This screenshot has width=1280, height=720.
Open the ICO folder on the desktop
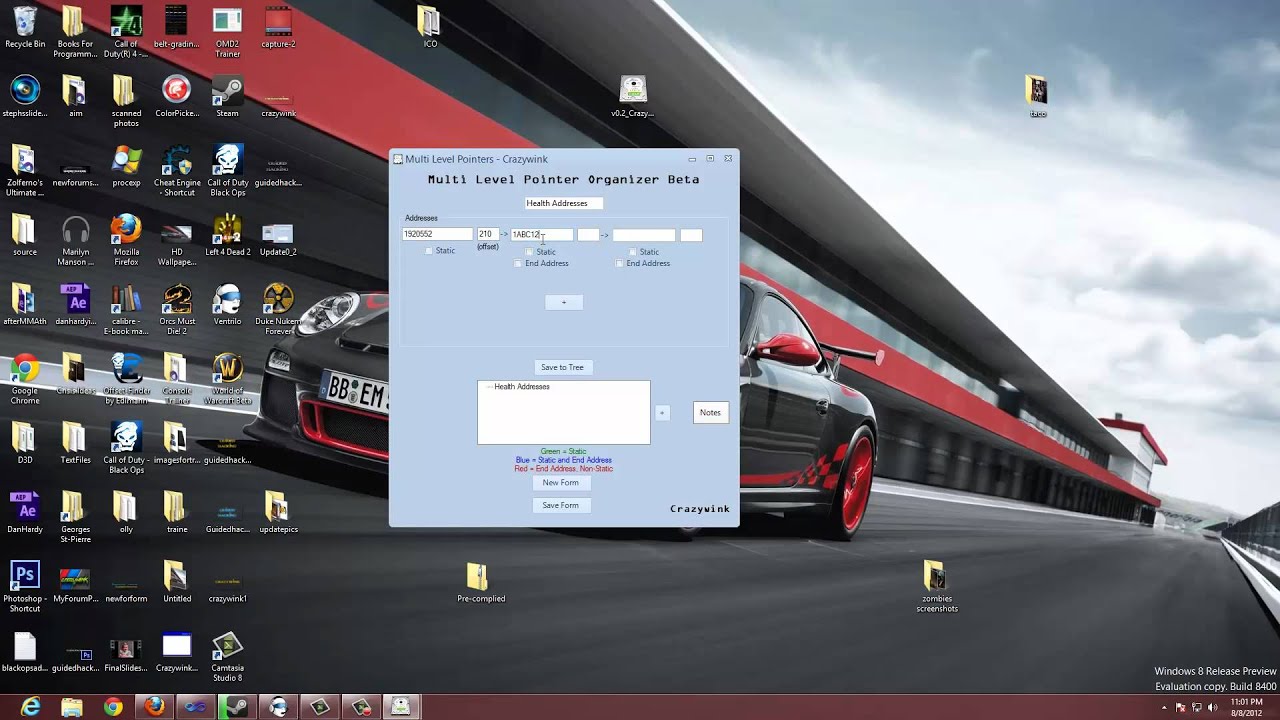429,27
